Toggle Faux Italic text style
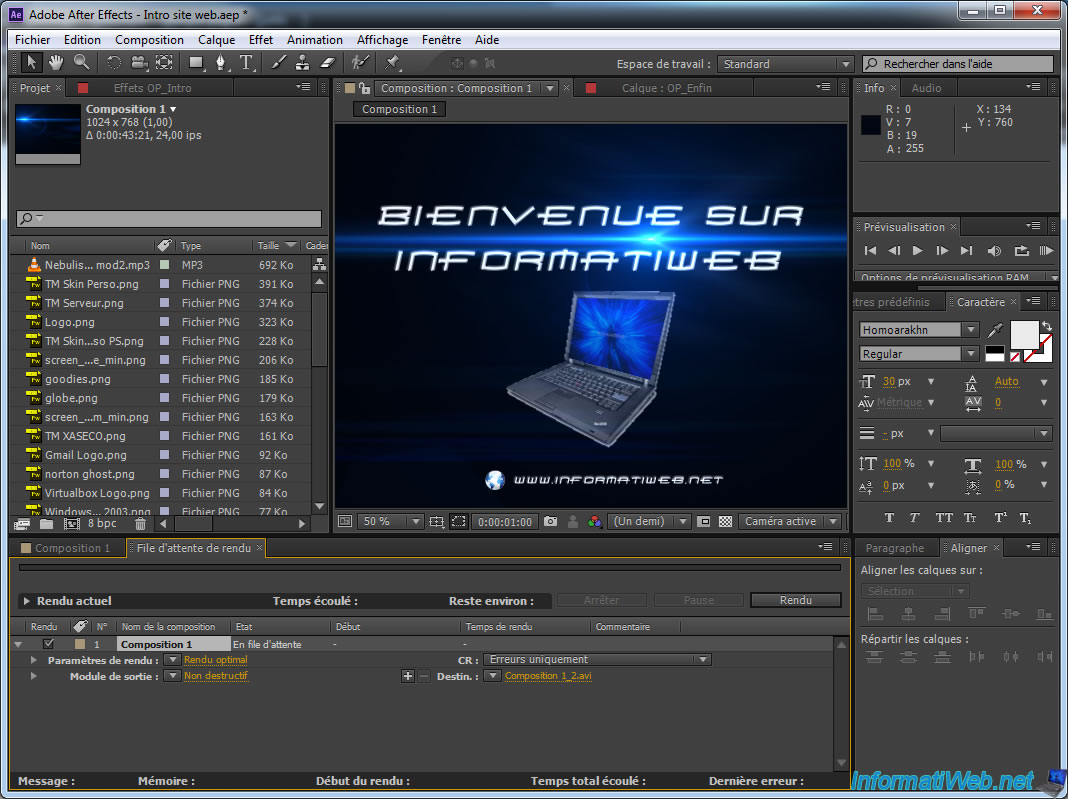Screen dimensions: 1068x799 tap(915, 518)
